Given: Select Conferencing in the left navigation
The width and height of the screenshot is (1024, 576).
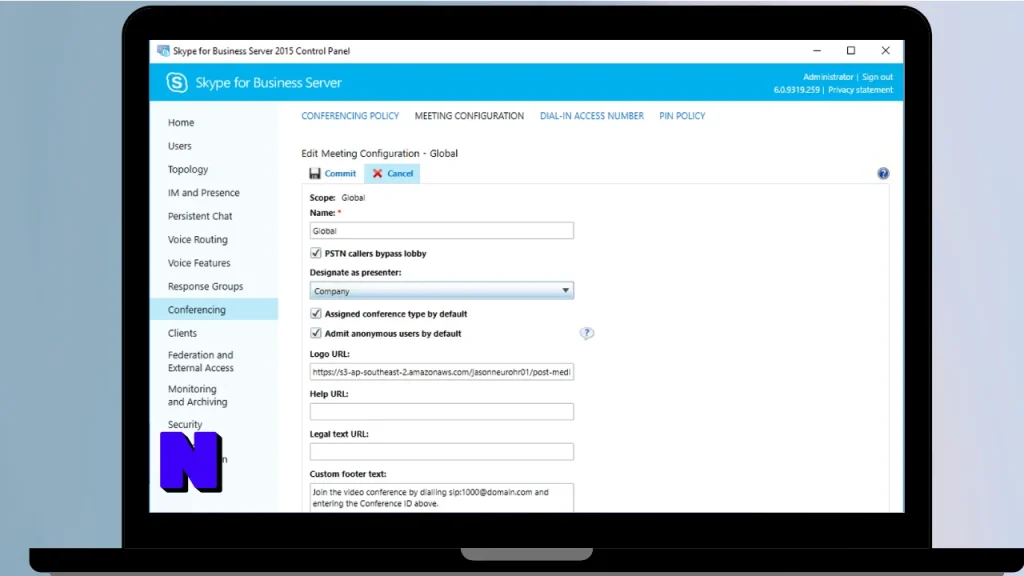Looking at the screenshot, I should coord(214,310).
